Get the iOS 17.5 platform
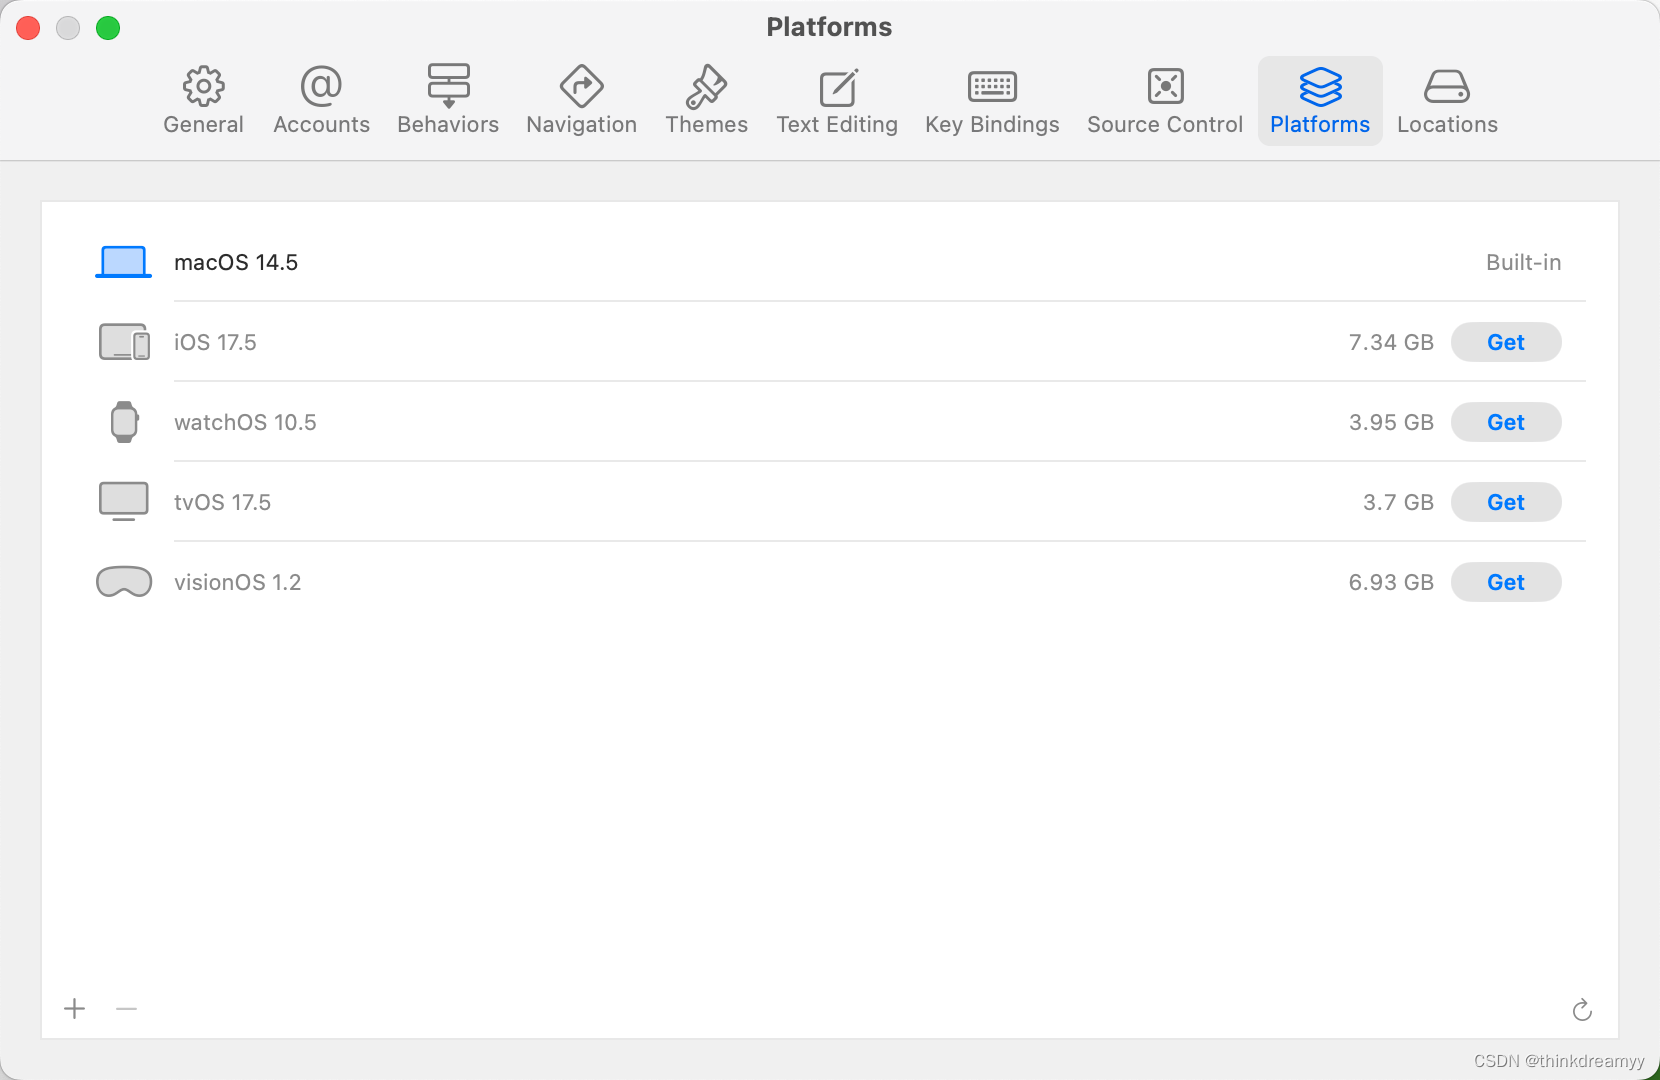The height and width of the screenshot is (1080, 1660). [1506, 342]
